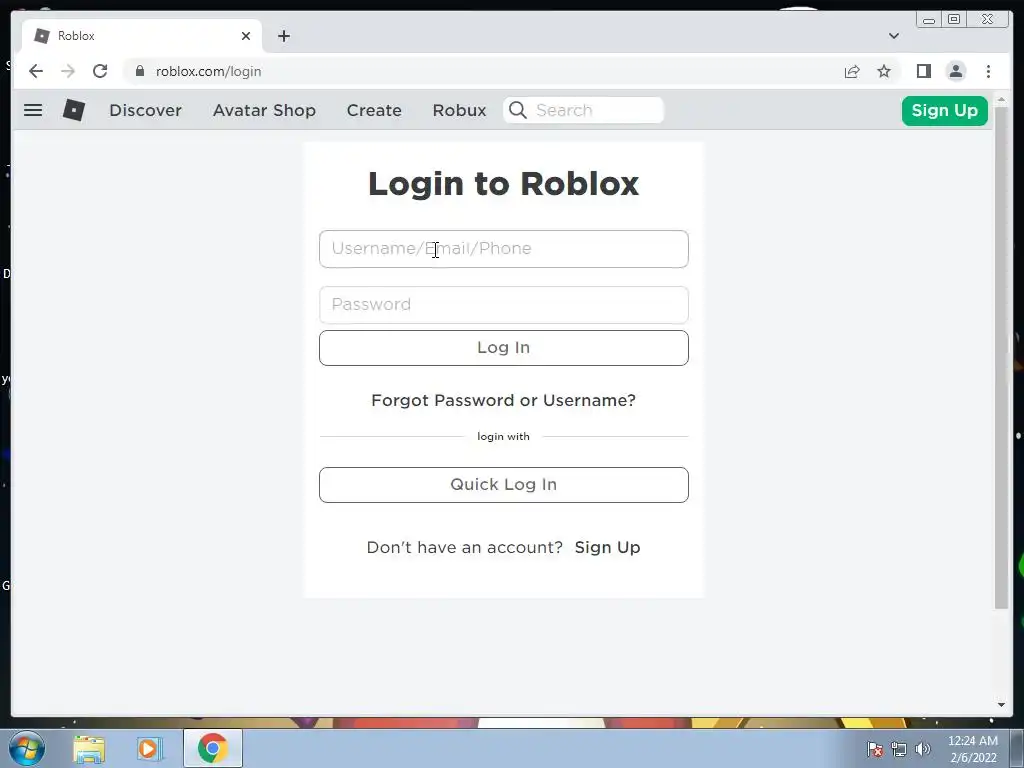Click the Quick Log In button
This screenshot has width=1024, height=768.
point(504,485)
